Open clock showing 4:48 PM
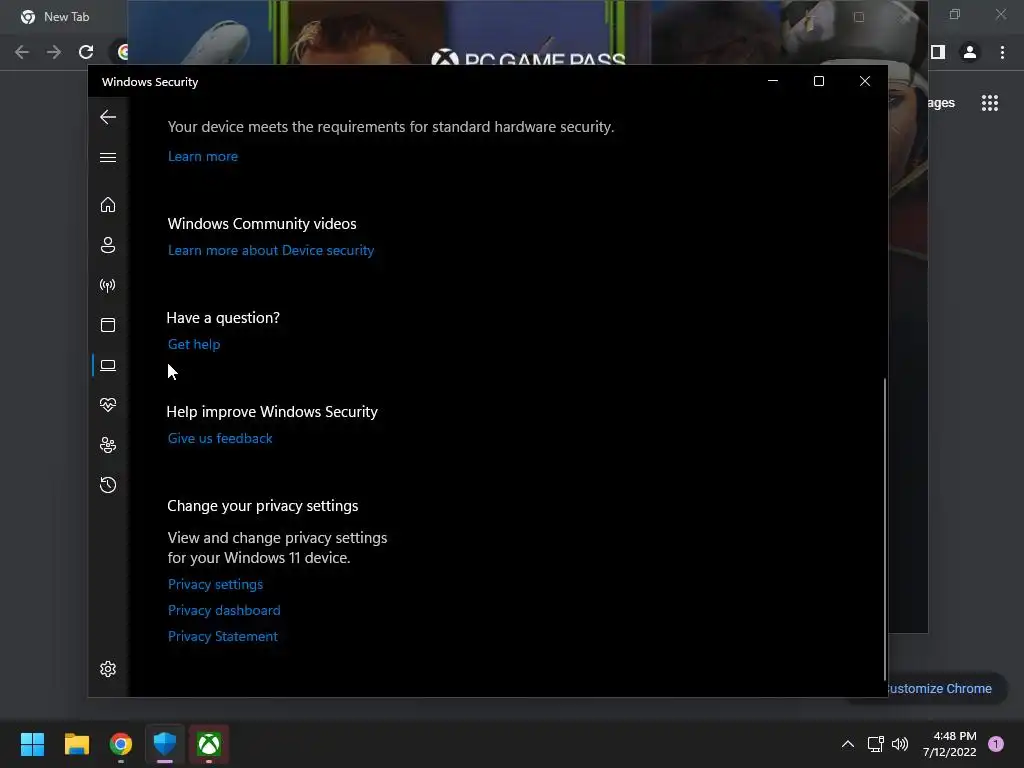 click(x=950, y=744)
